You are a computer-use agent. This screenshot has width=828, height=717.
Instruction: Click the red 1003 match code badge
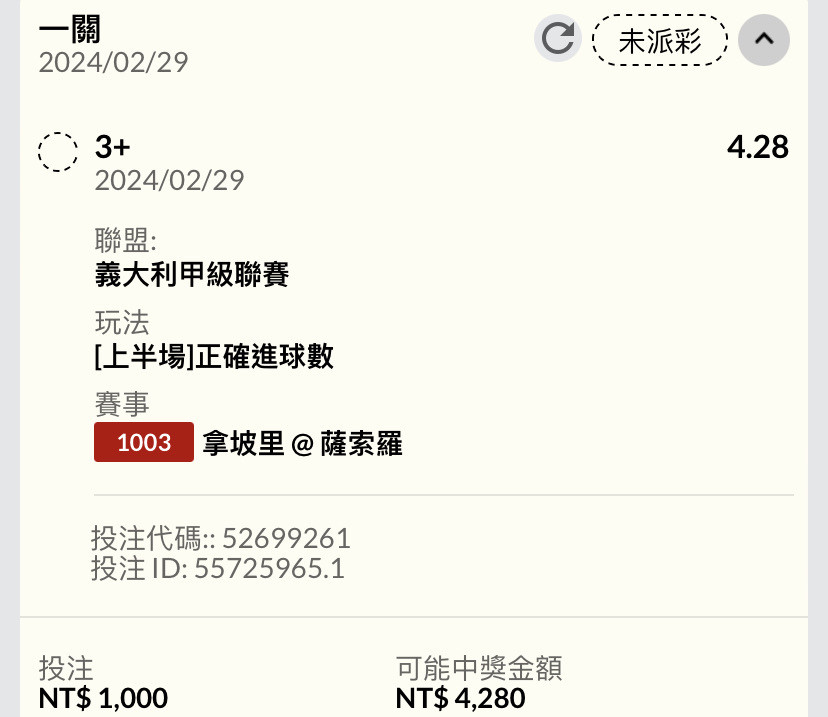pos(144,442)
